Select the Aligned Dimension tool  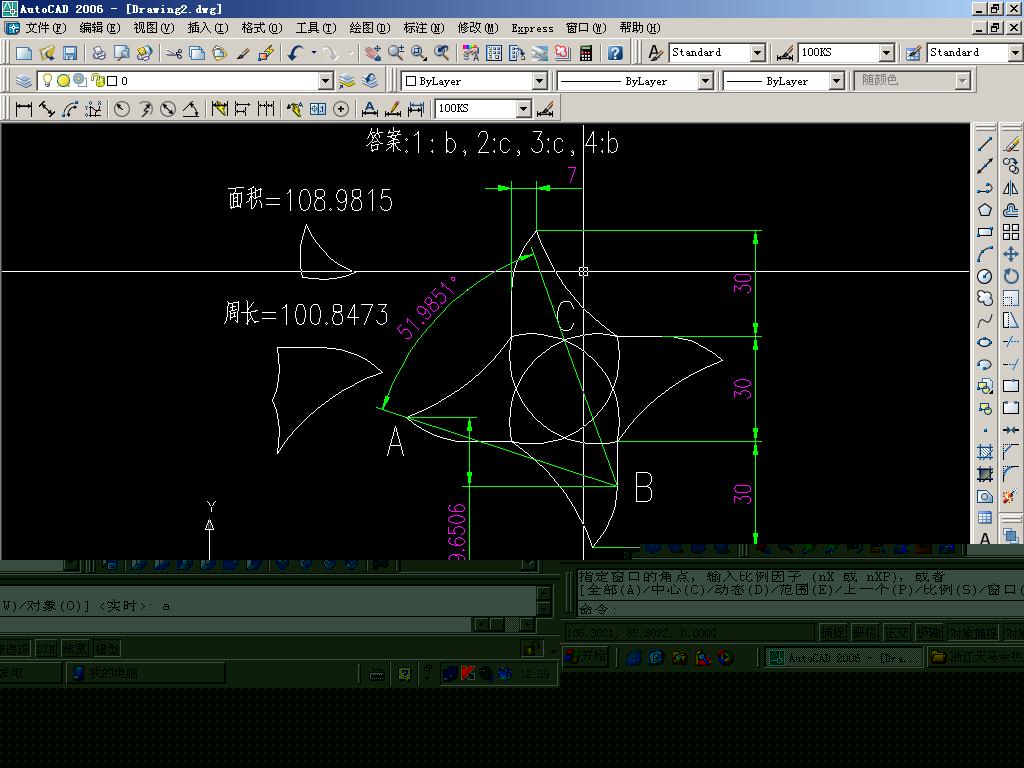tap(46, 109)
